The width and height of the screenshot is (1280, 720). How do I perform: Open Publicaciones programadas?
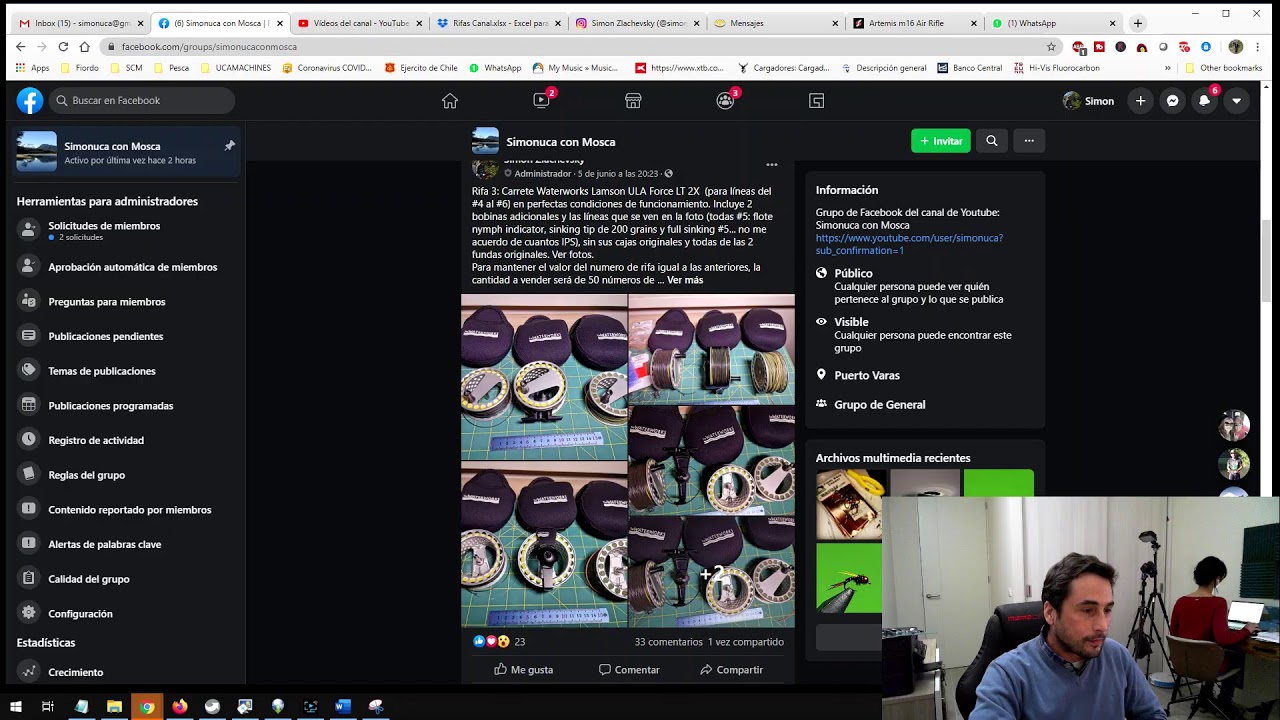click(125, 405)
